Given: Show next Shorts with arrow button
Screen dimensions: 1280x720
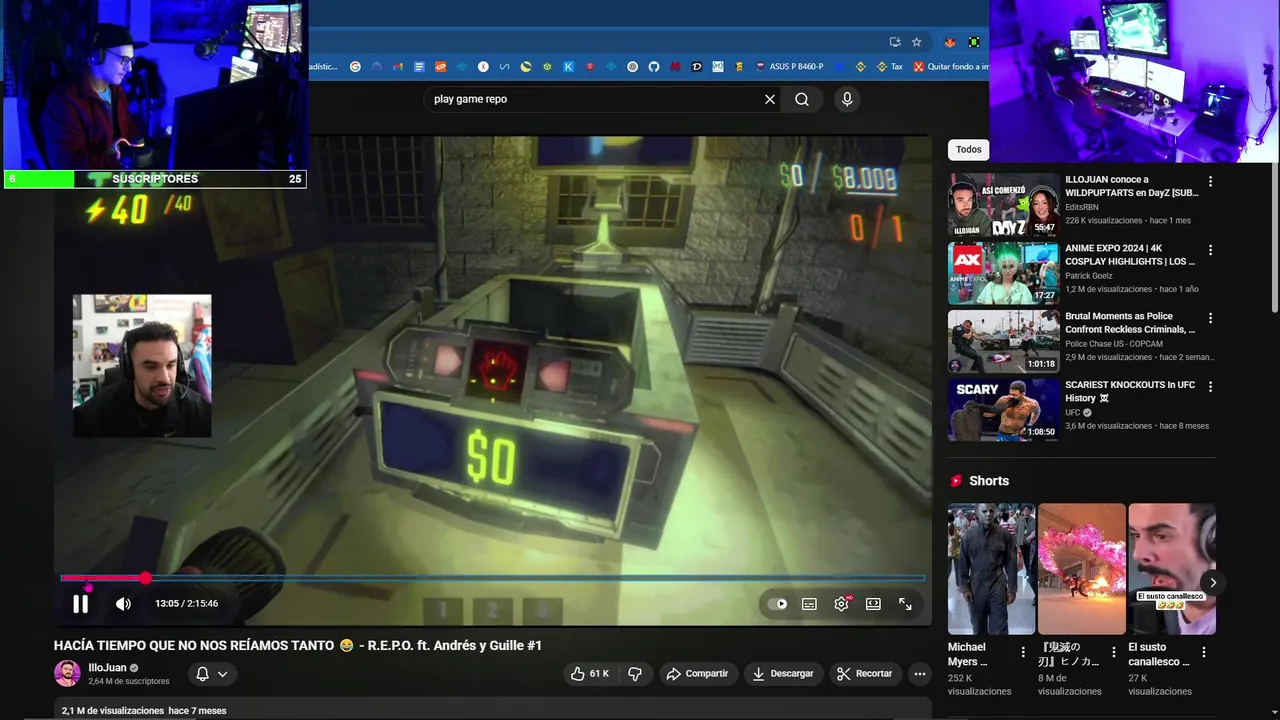Looking at the screenshot, I should point(1213,583).
